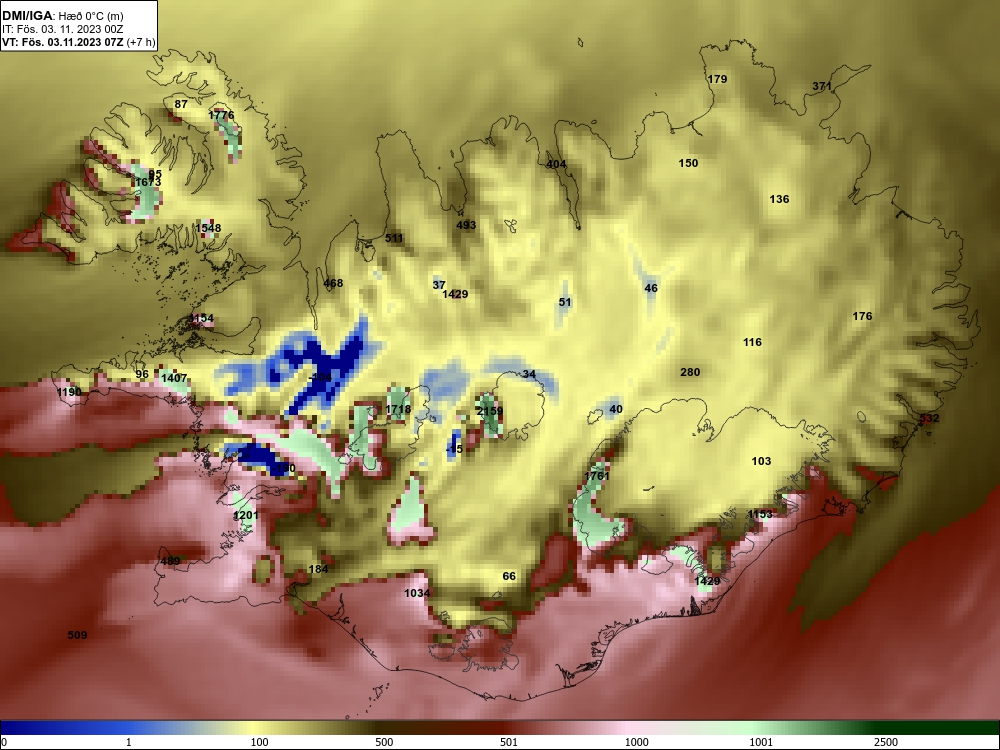Click the map value 493
1000x750 pixels.
(x=466, y=225)
